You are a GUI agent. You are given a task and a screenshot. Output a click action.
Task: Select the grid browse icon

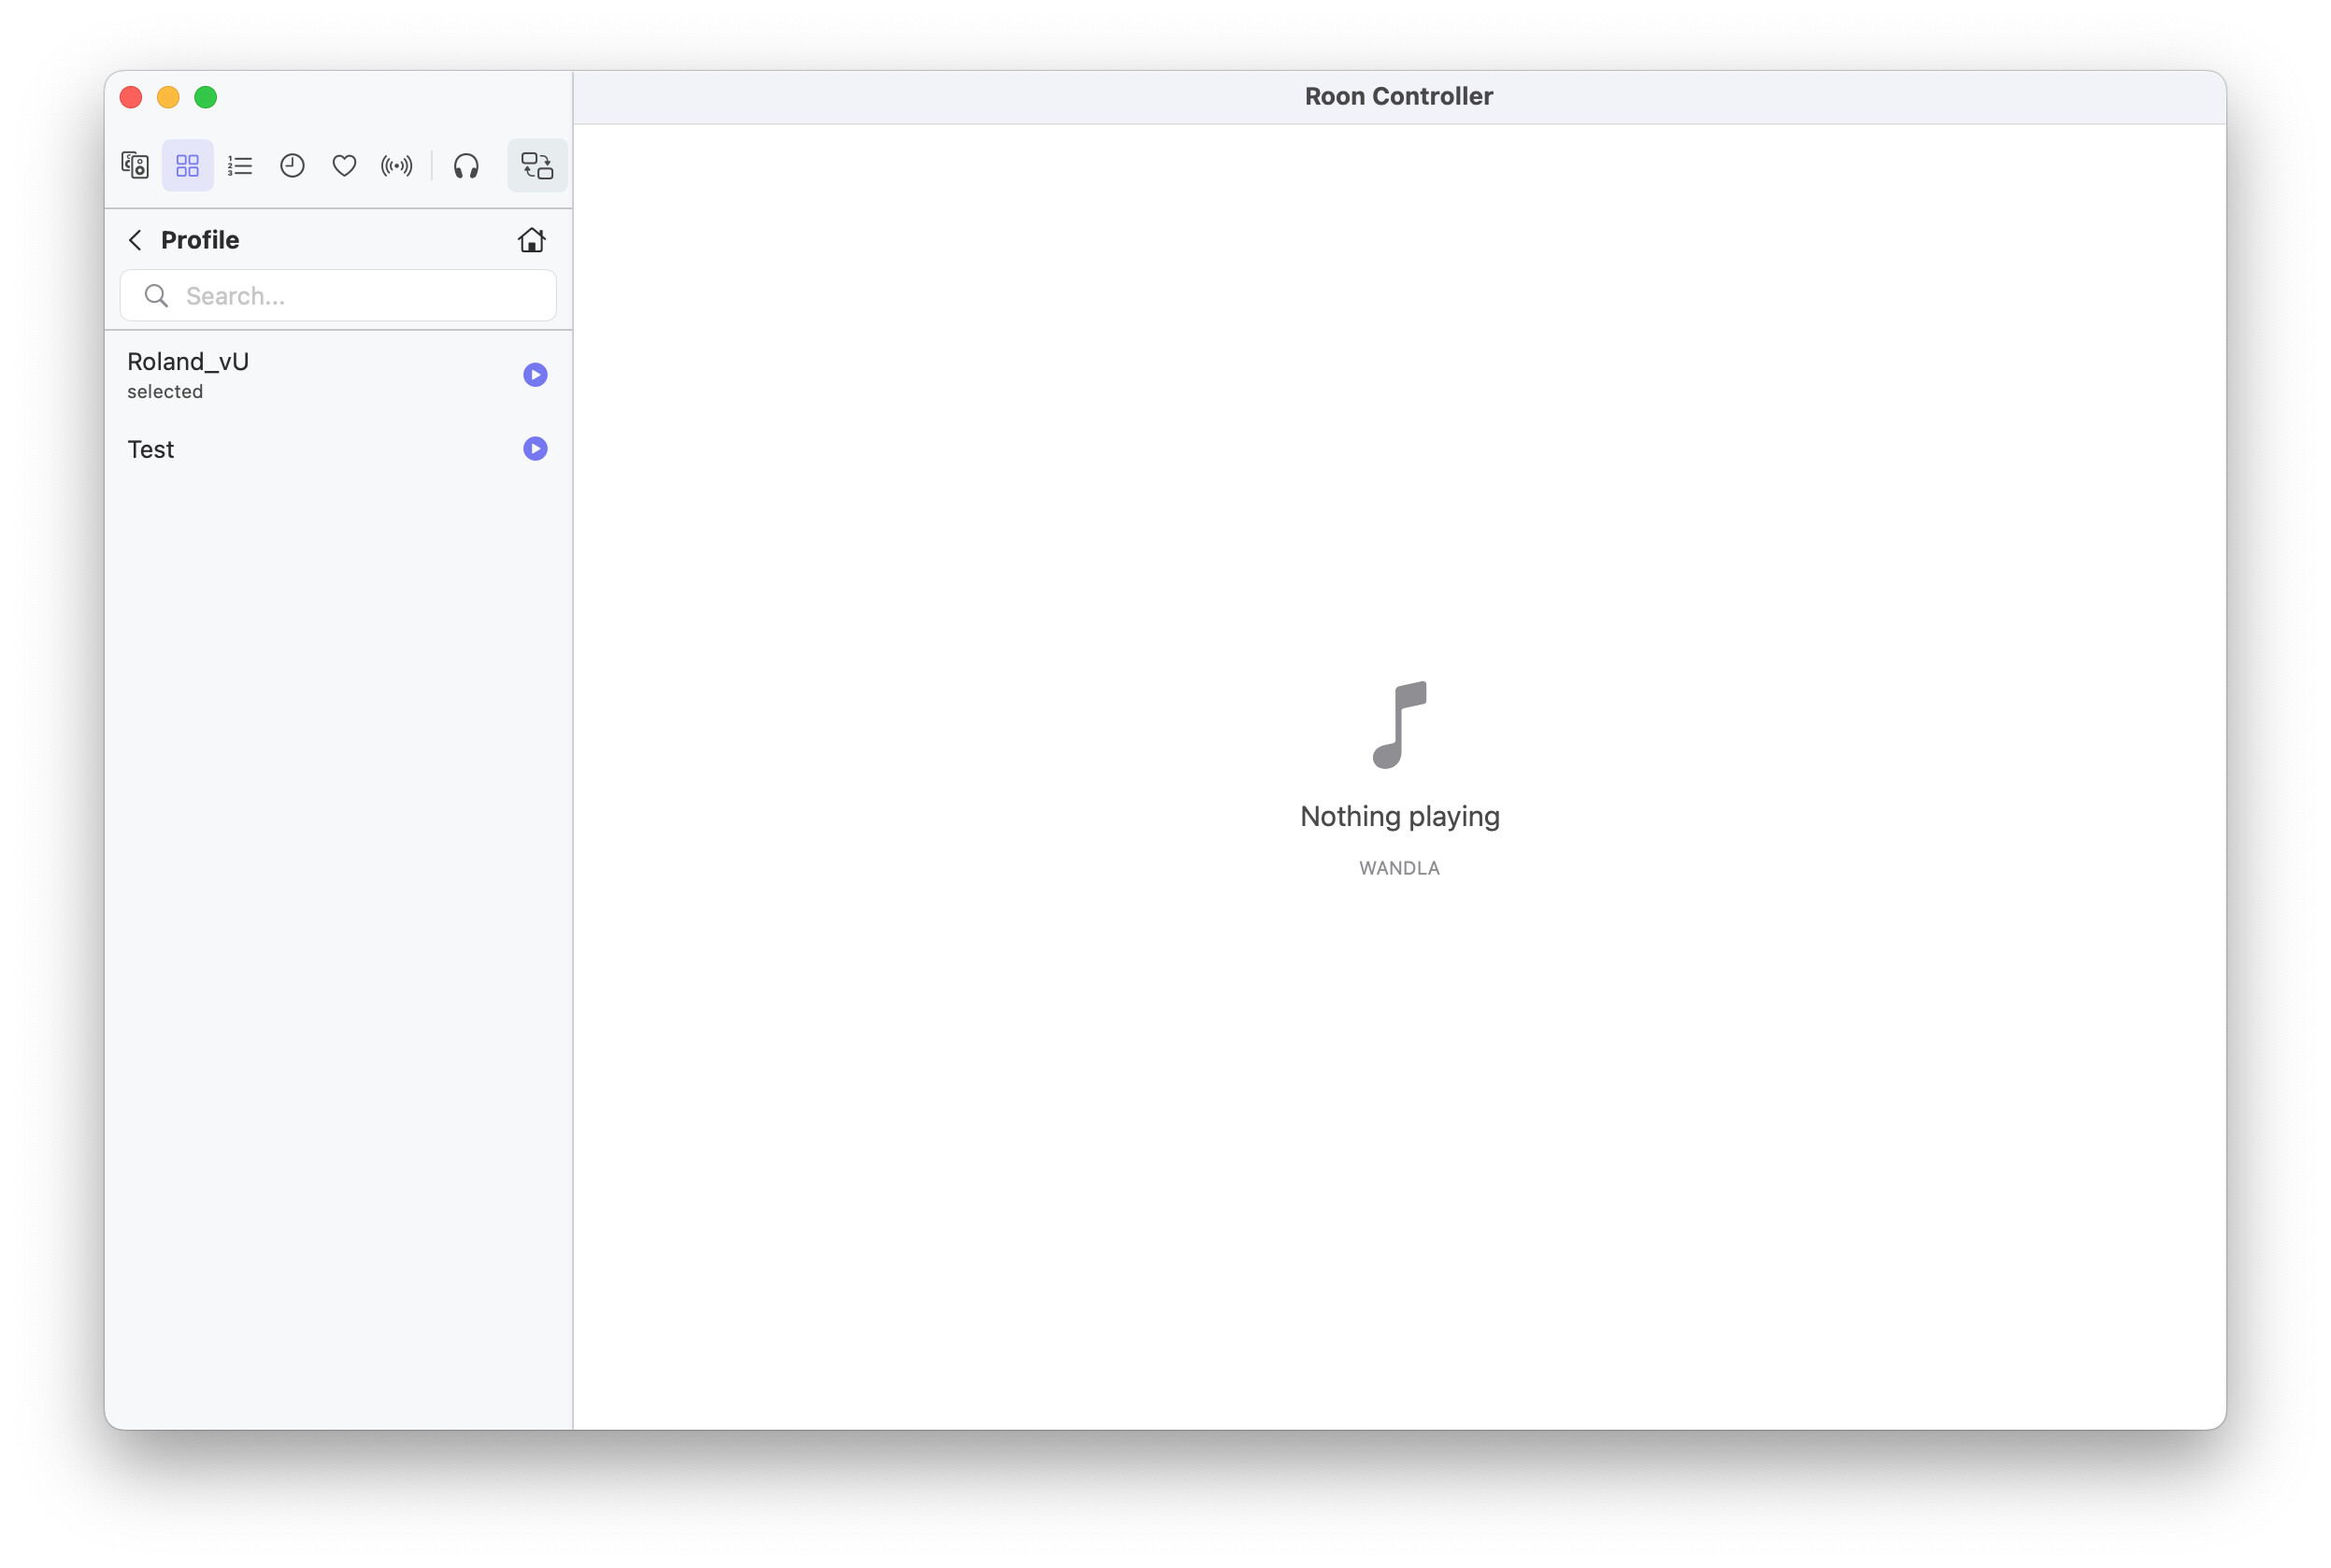(x=187, y=165)
